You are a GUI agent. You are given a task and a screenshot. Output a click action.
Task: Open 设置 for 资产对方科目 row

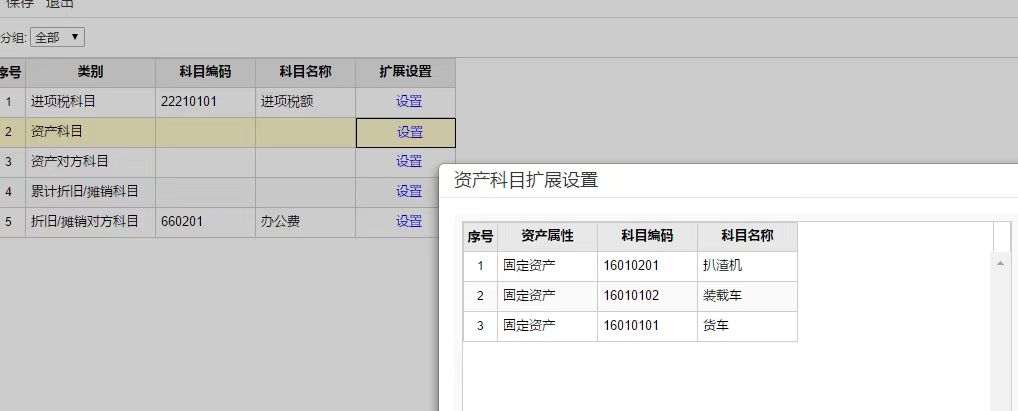409,162
